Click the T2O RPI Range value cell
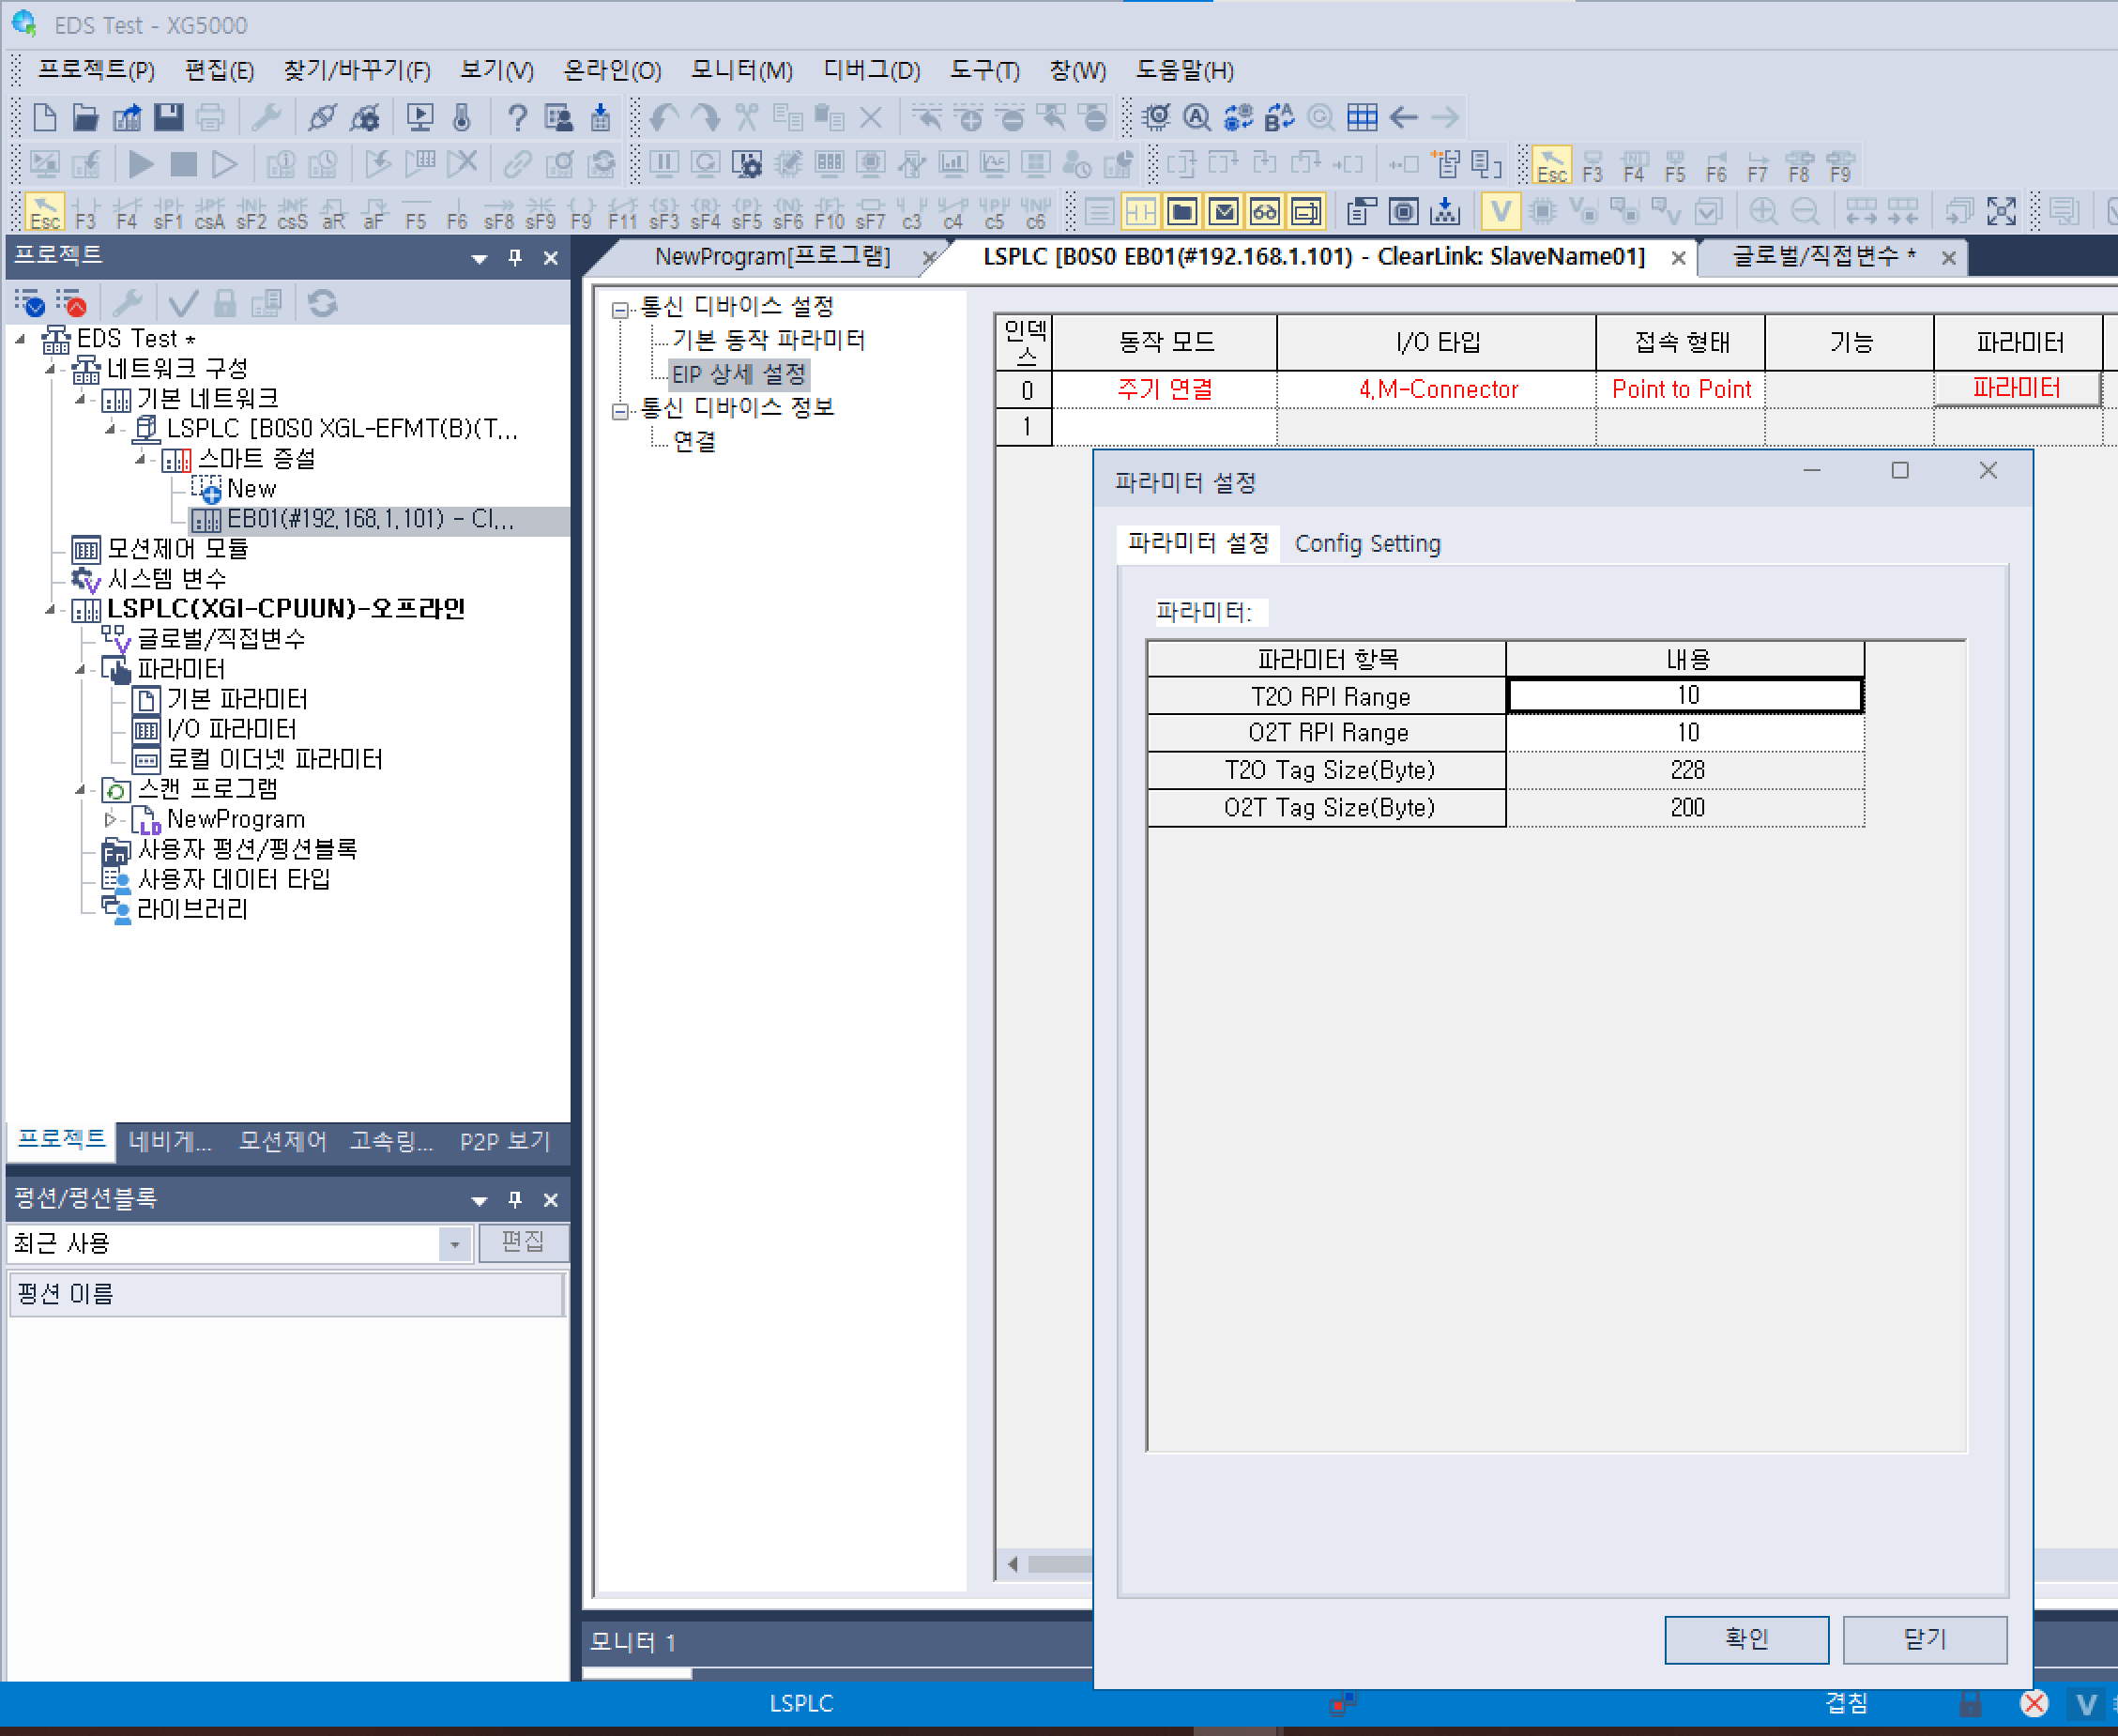 (x=1685, y=696)
